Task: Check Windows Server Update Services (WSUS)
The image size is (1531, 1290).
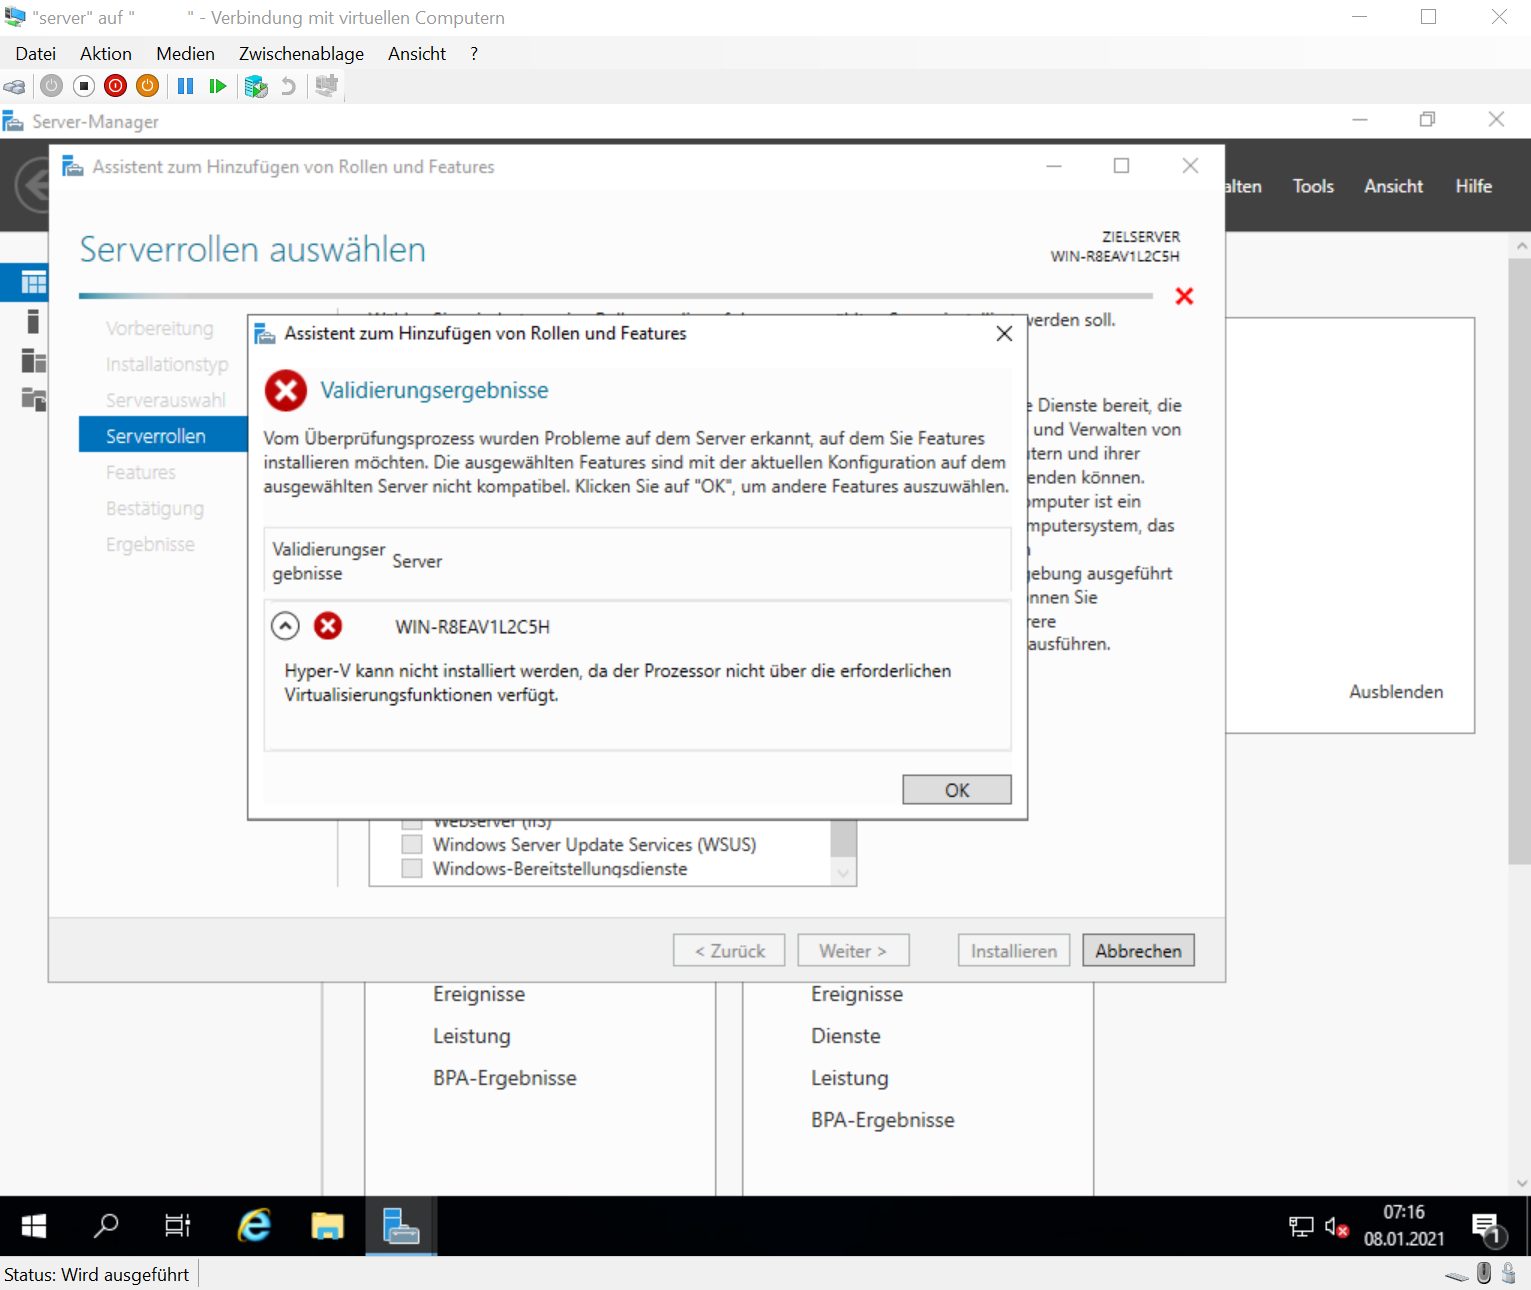Action: [x=411, y=845]
